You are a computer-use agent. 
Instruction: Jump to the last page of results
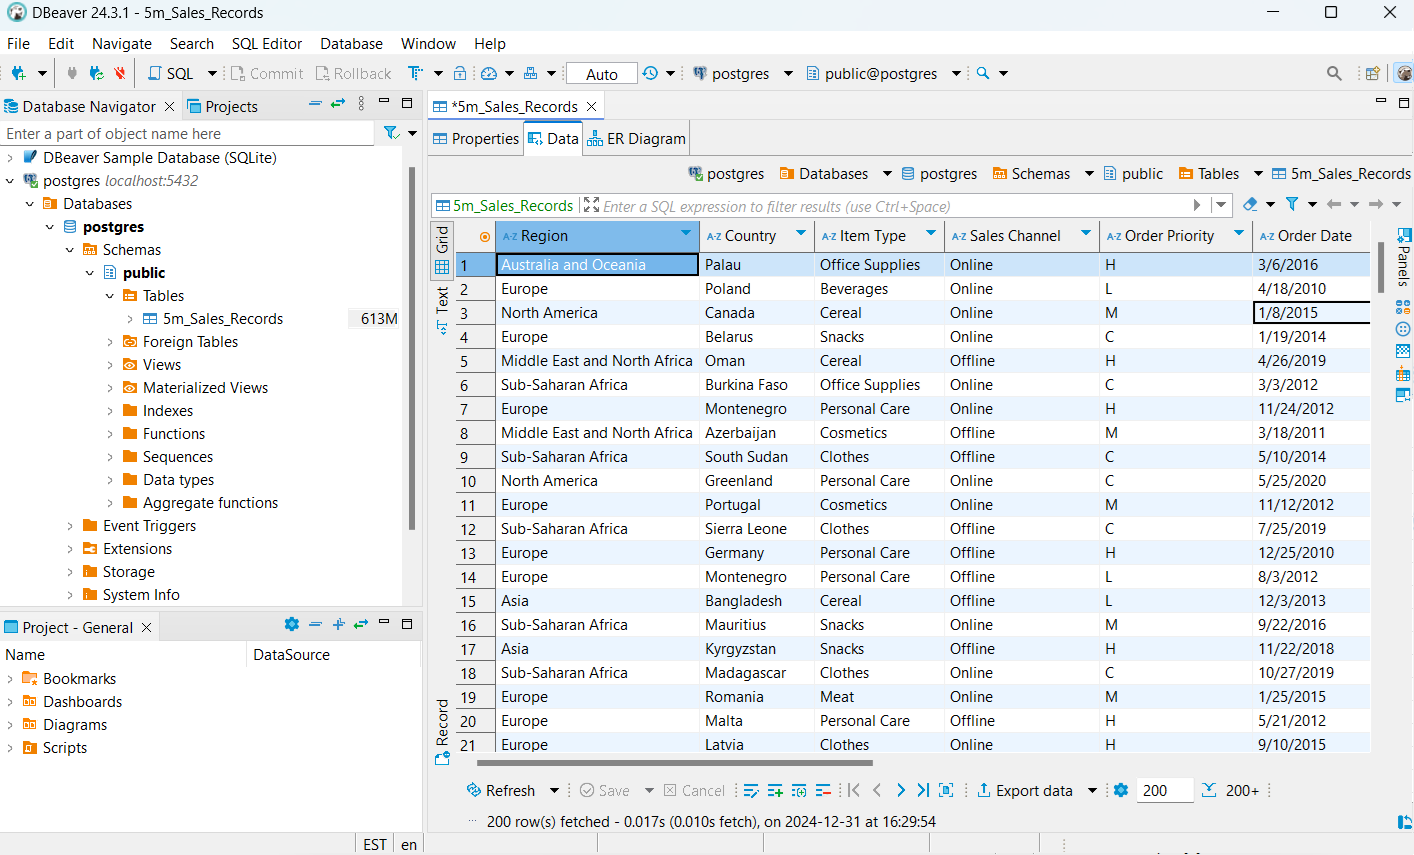point(922,790)
